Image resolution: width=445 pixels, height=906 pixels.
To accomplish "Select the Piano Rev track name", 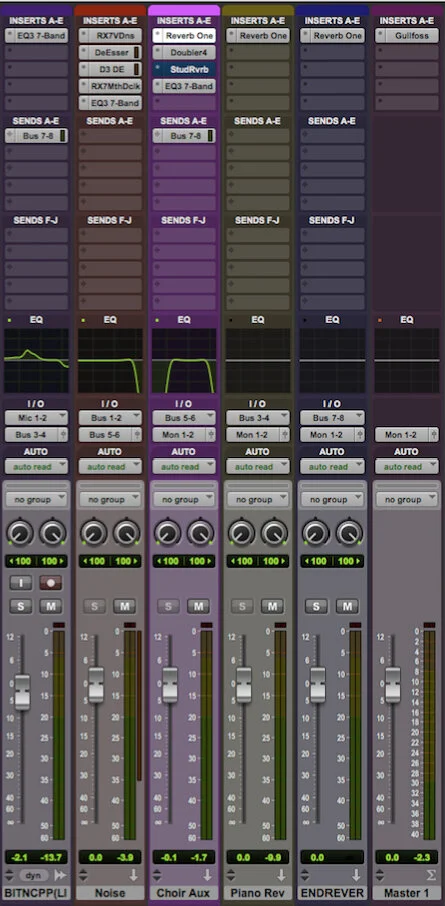I will pyautogui.click(x=258, y=893).
